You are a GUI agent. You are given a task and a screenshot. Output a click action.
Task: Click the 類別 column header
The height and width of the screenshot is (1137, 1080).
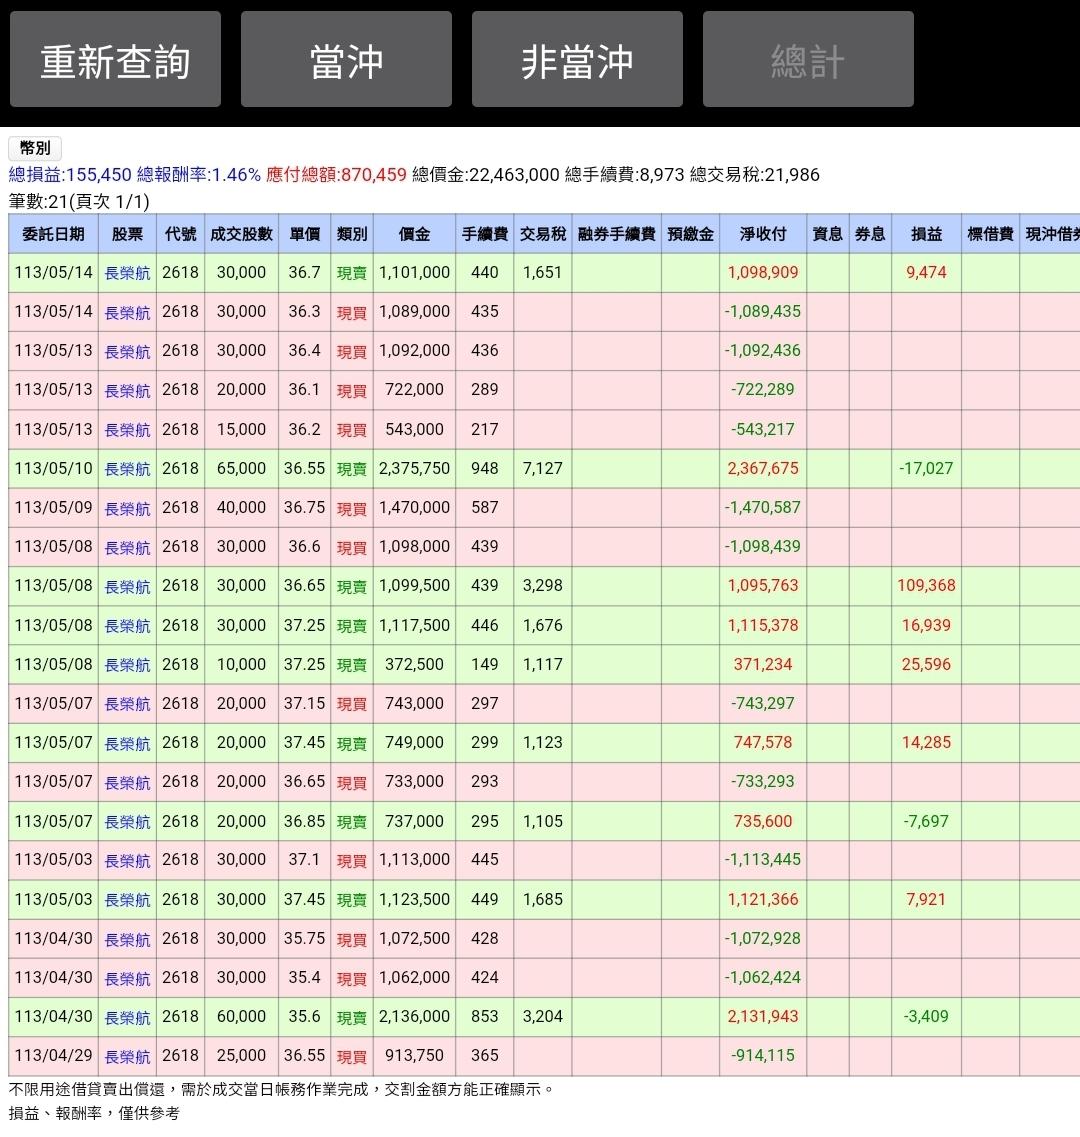(352, 234)
